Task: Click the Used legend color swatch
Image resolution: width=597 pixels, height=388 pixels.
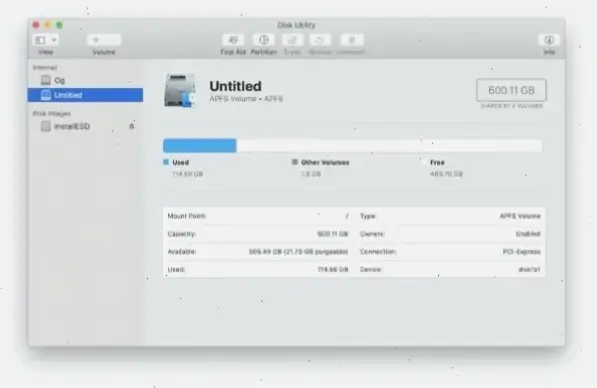Action: pyautogui.click(x=166, y=162)
